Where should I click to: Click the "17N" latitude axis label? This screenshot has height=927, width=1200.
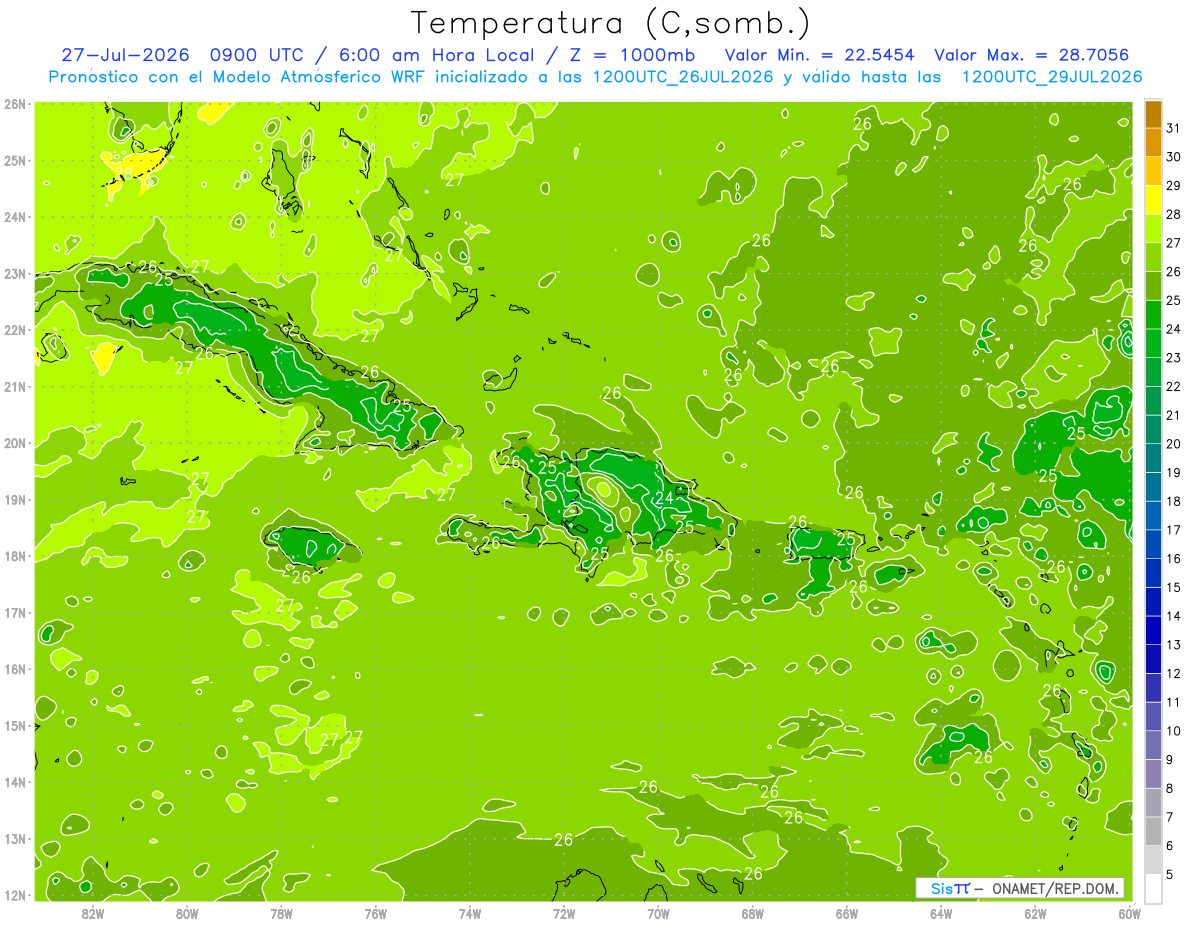15,613
